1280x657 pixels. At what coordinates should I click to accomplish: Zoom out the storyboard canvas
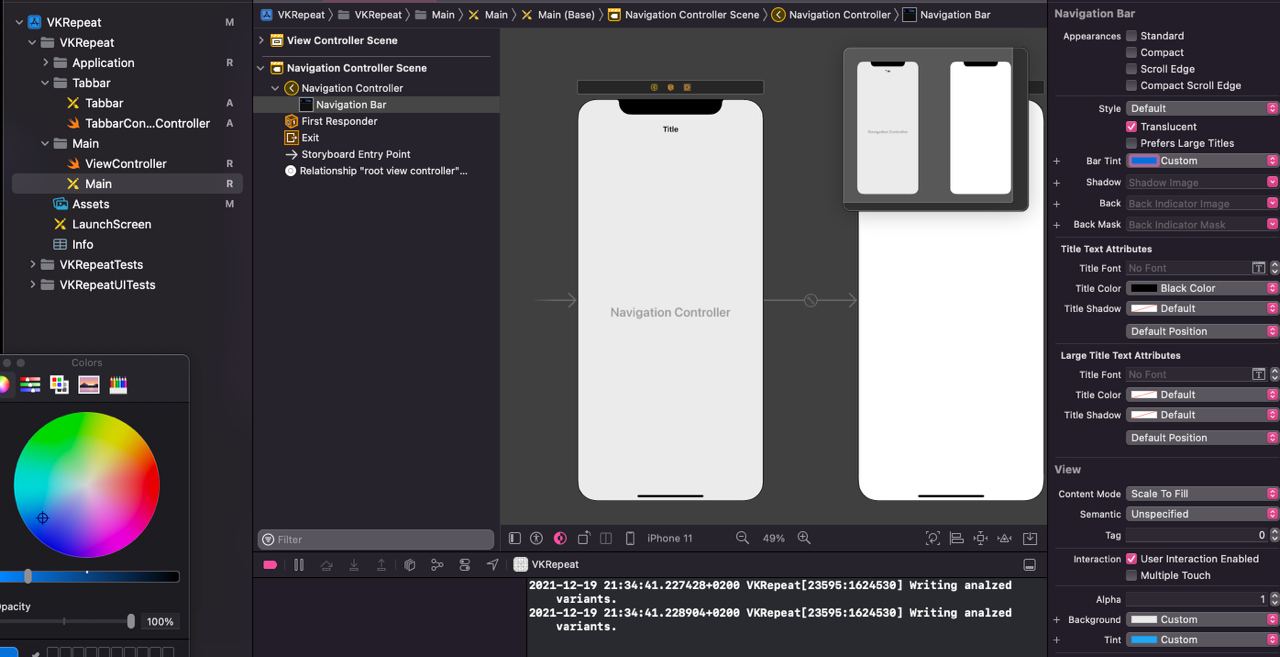[742, 538]
